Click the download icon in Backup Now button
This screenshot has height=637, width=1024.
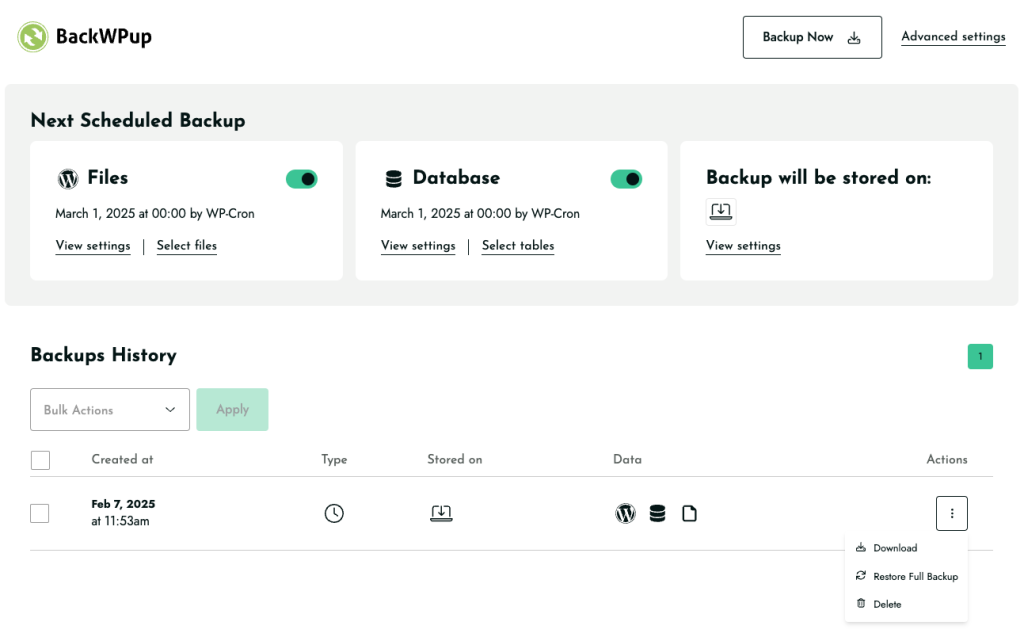[x=853, y=36]
